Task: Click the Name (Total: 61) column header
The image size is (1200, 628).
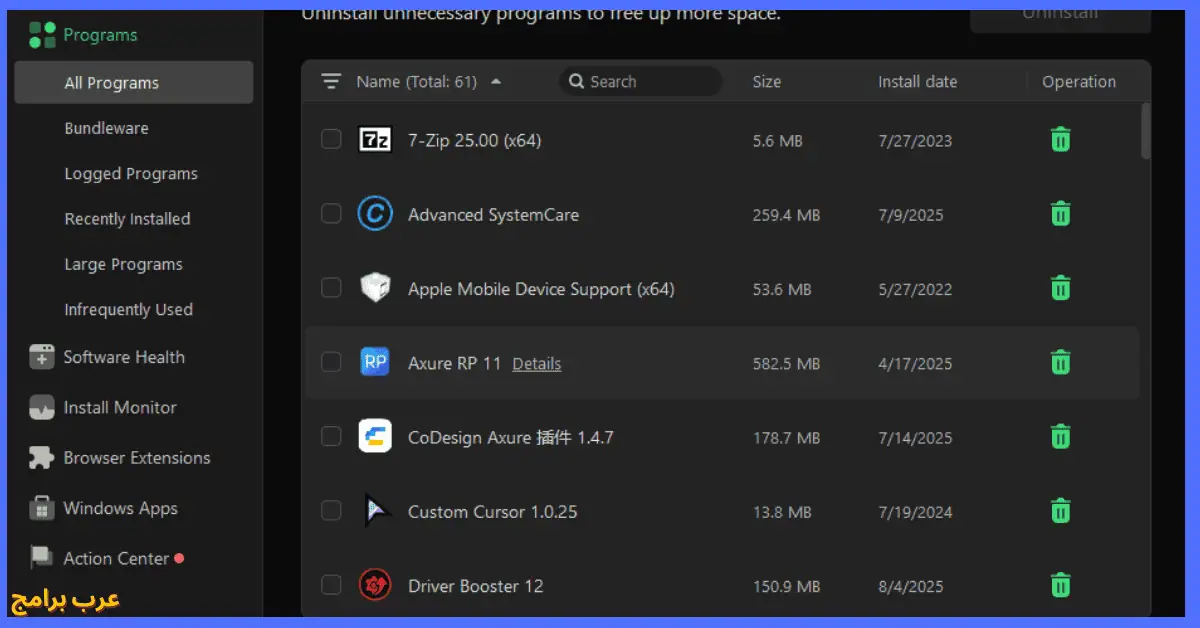Action: (x=417, y=82)
